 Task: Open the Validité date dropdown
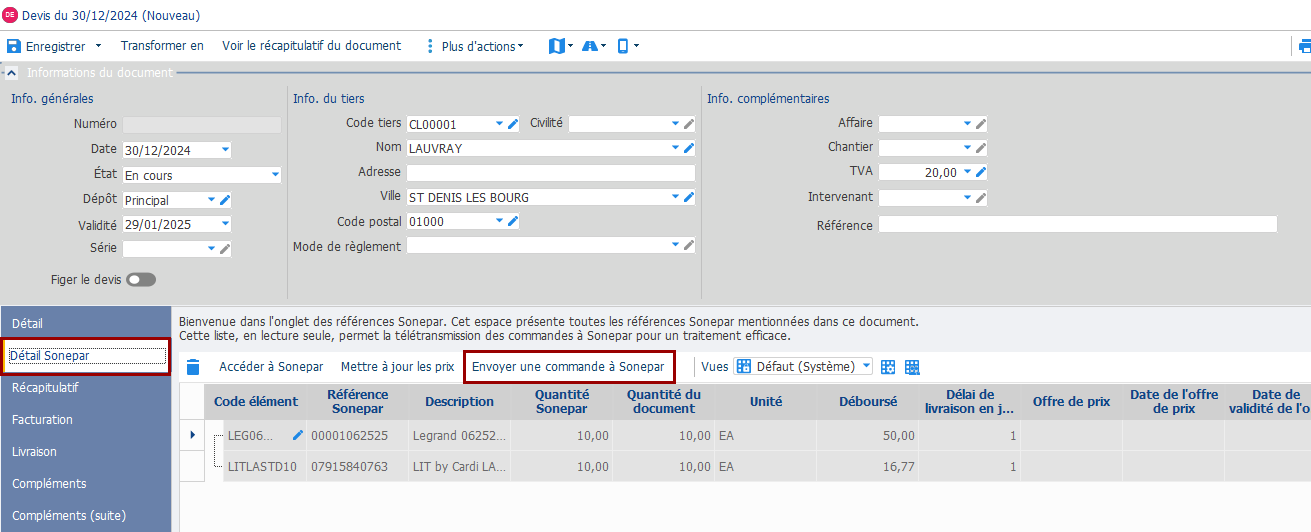[224, 224]
